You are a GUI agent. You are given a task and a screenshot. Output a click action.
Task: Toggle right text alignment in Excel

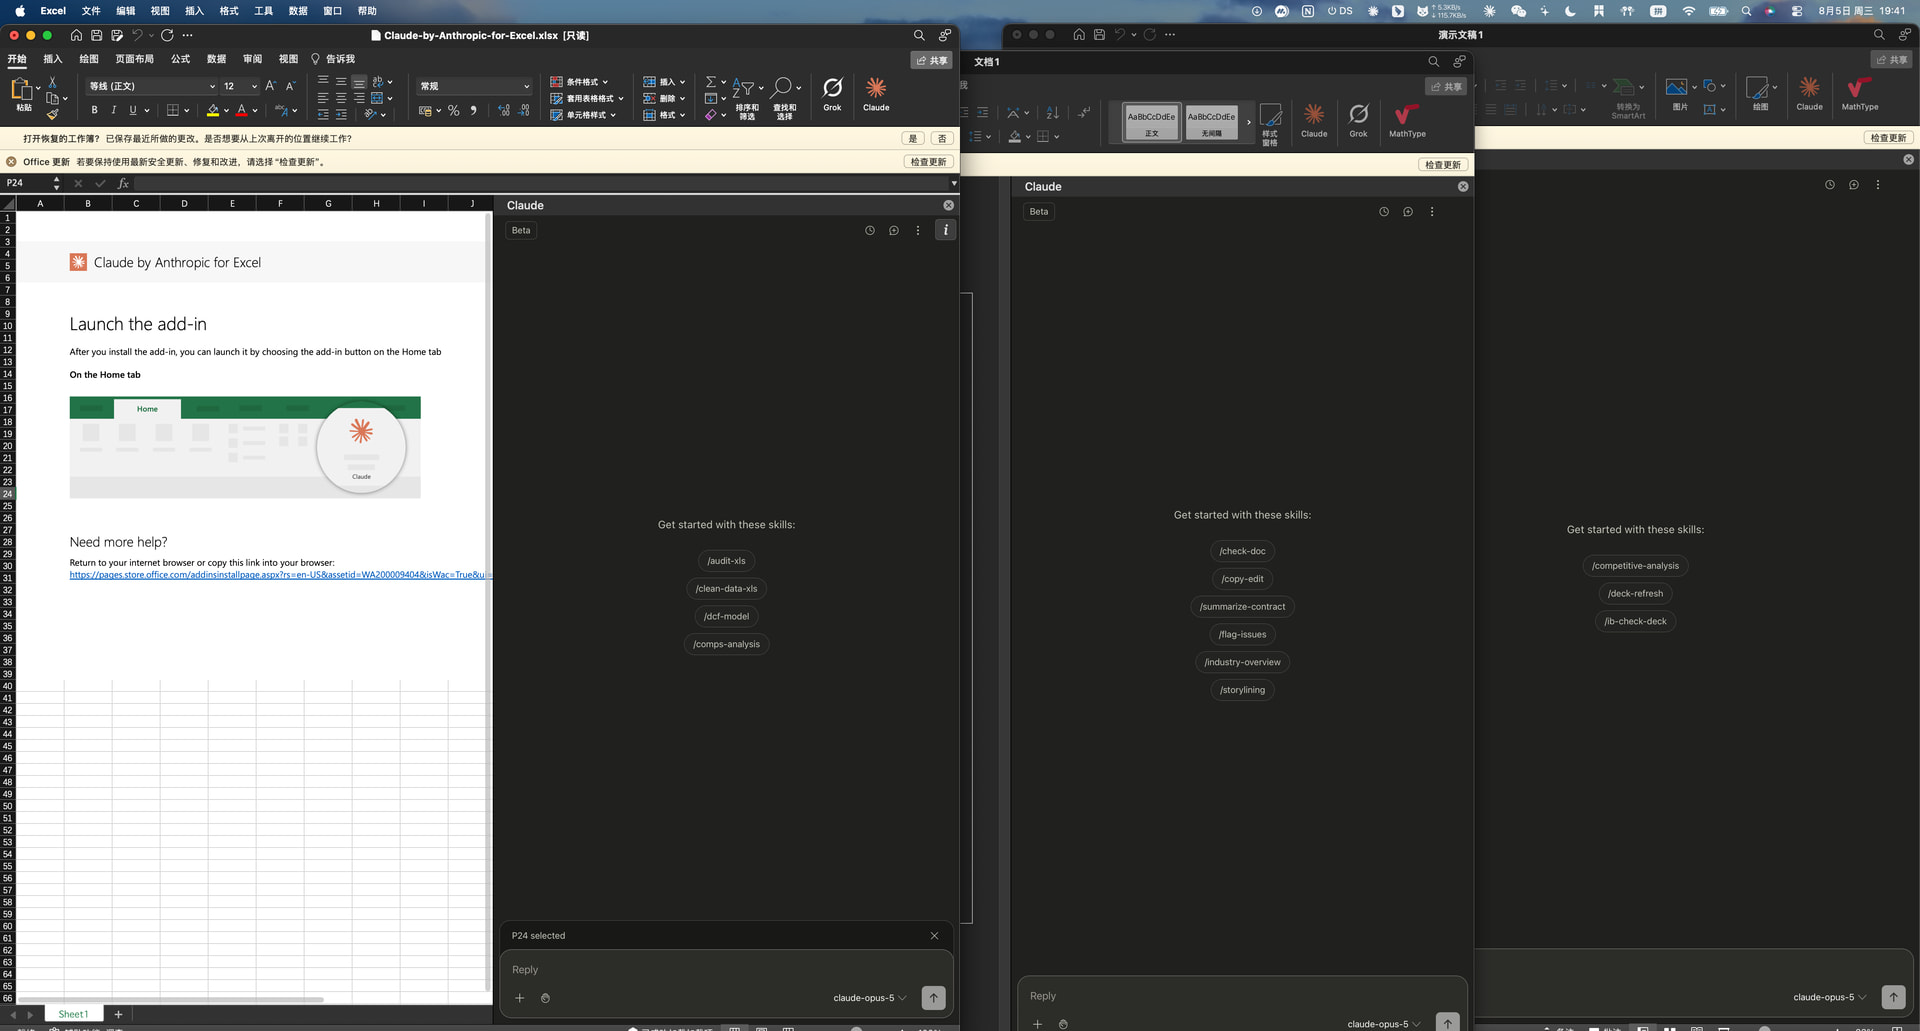pos(359,98)
